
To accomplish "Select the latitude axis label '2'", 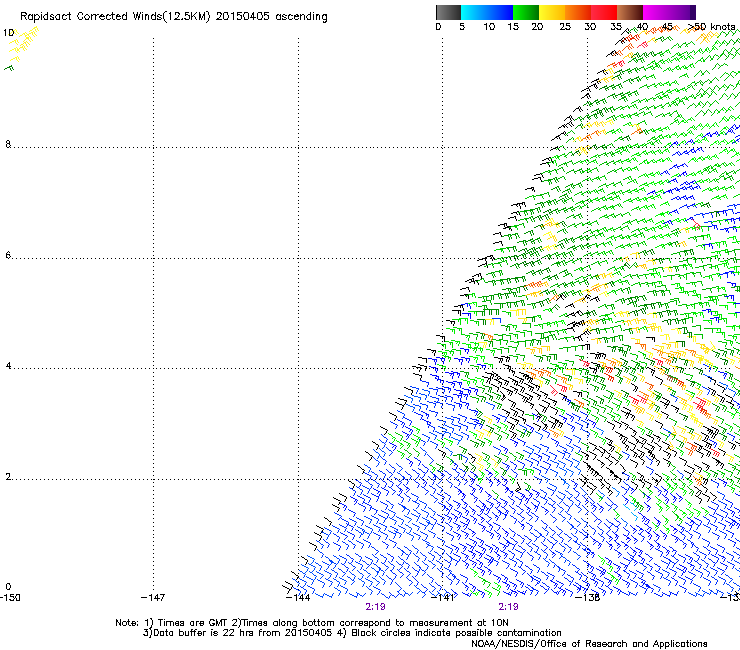I will coord(8,477).
